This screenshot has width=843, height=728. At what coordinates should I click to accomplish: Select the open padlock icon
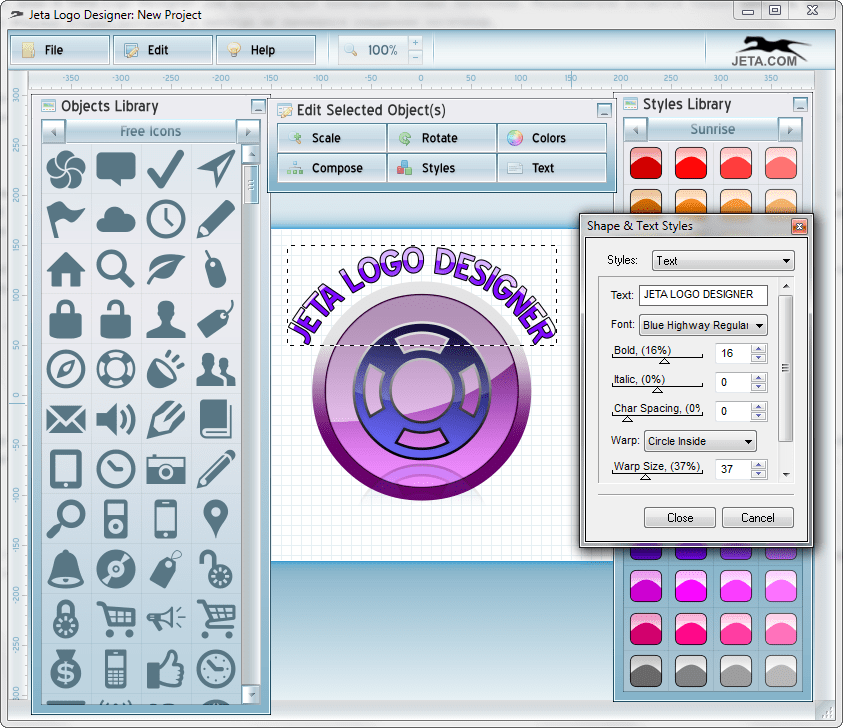coord(116,319)
